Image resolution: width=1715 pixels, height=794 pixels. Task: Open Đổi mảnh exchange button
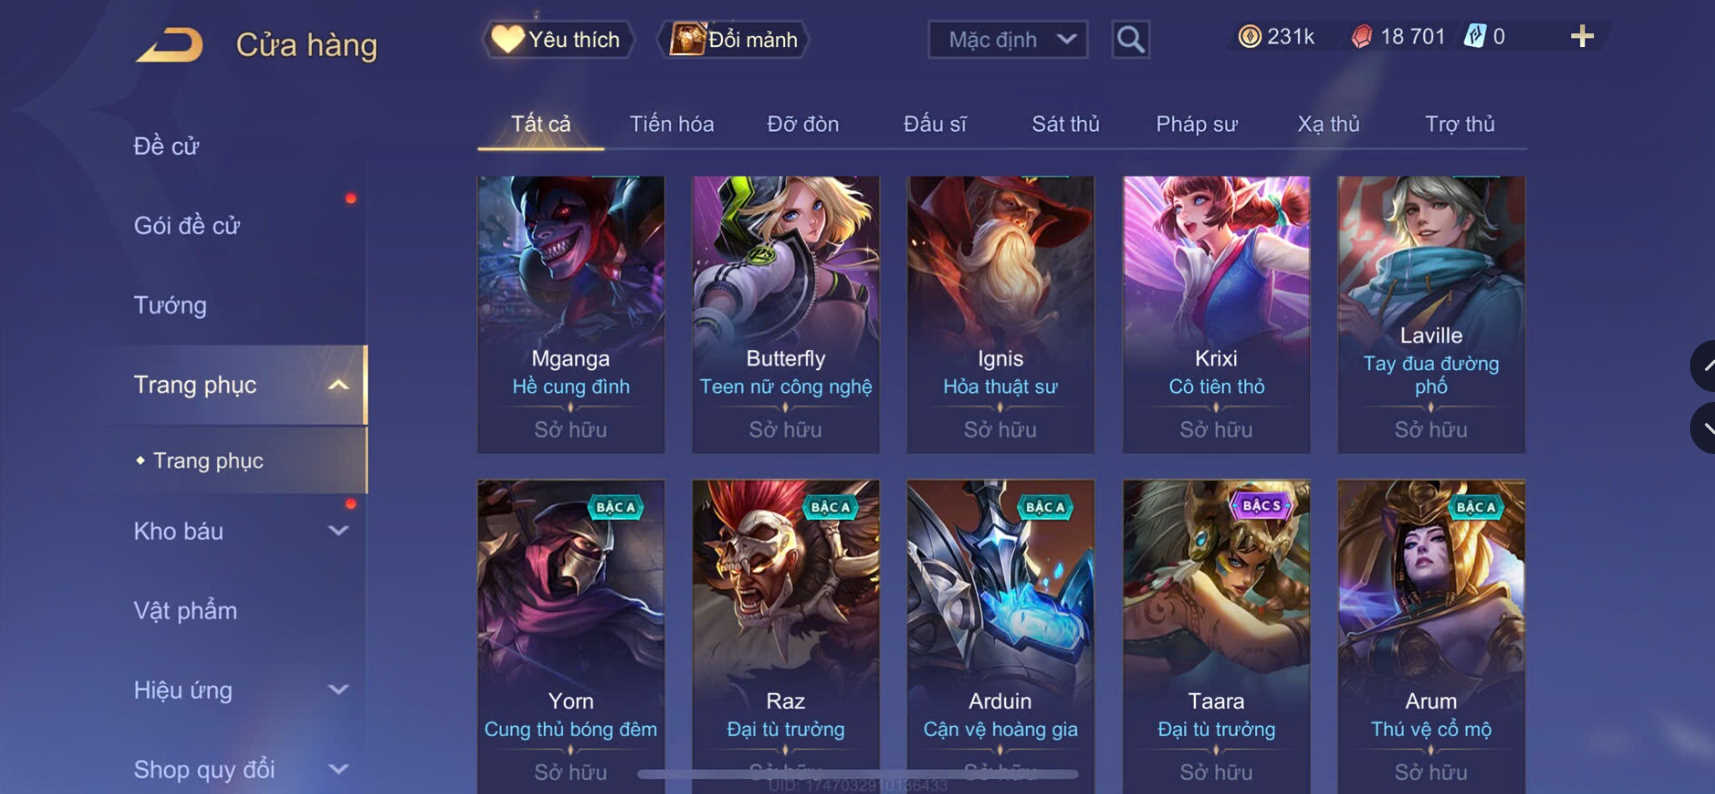click(x=734, y=40)
